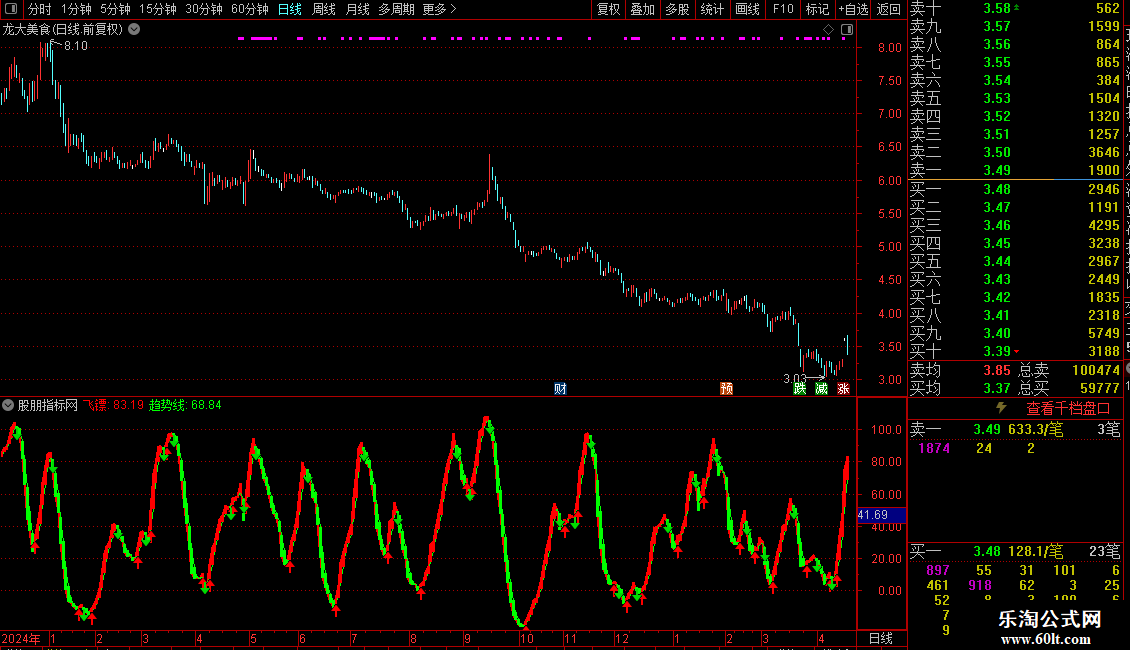Open F10 company info

783,9
